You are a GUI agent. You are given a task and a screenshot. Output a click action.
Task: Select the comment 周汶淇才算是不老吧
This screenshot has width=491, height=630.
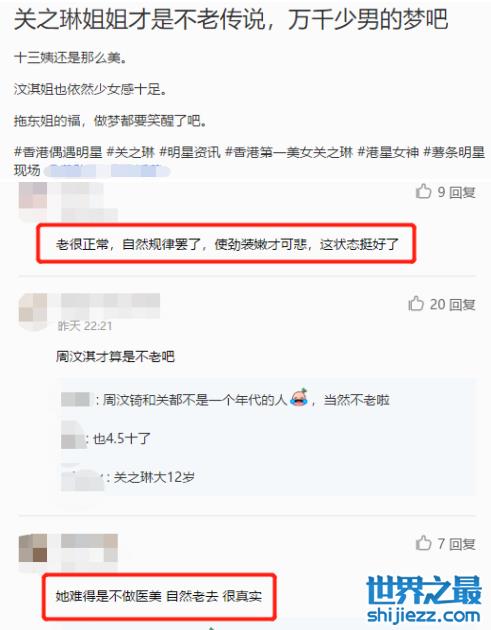click(115, 357)
